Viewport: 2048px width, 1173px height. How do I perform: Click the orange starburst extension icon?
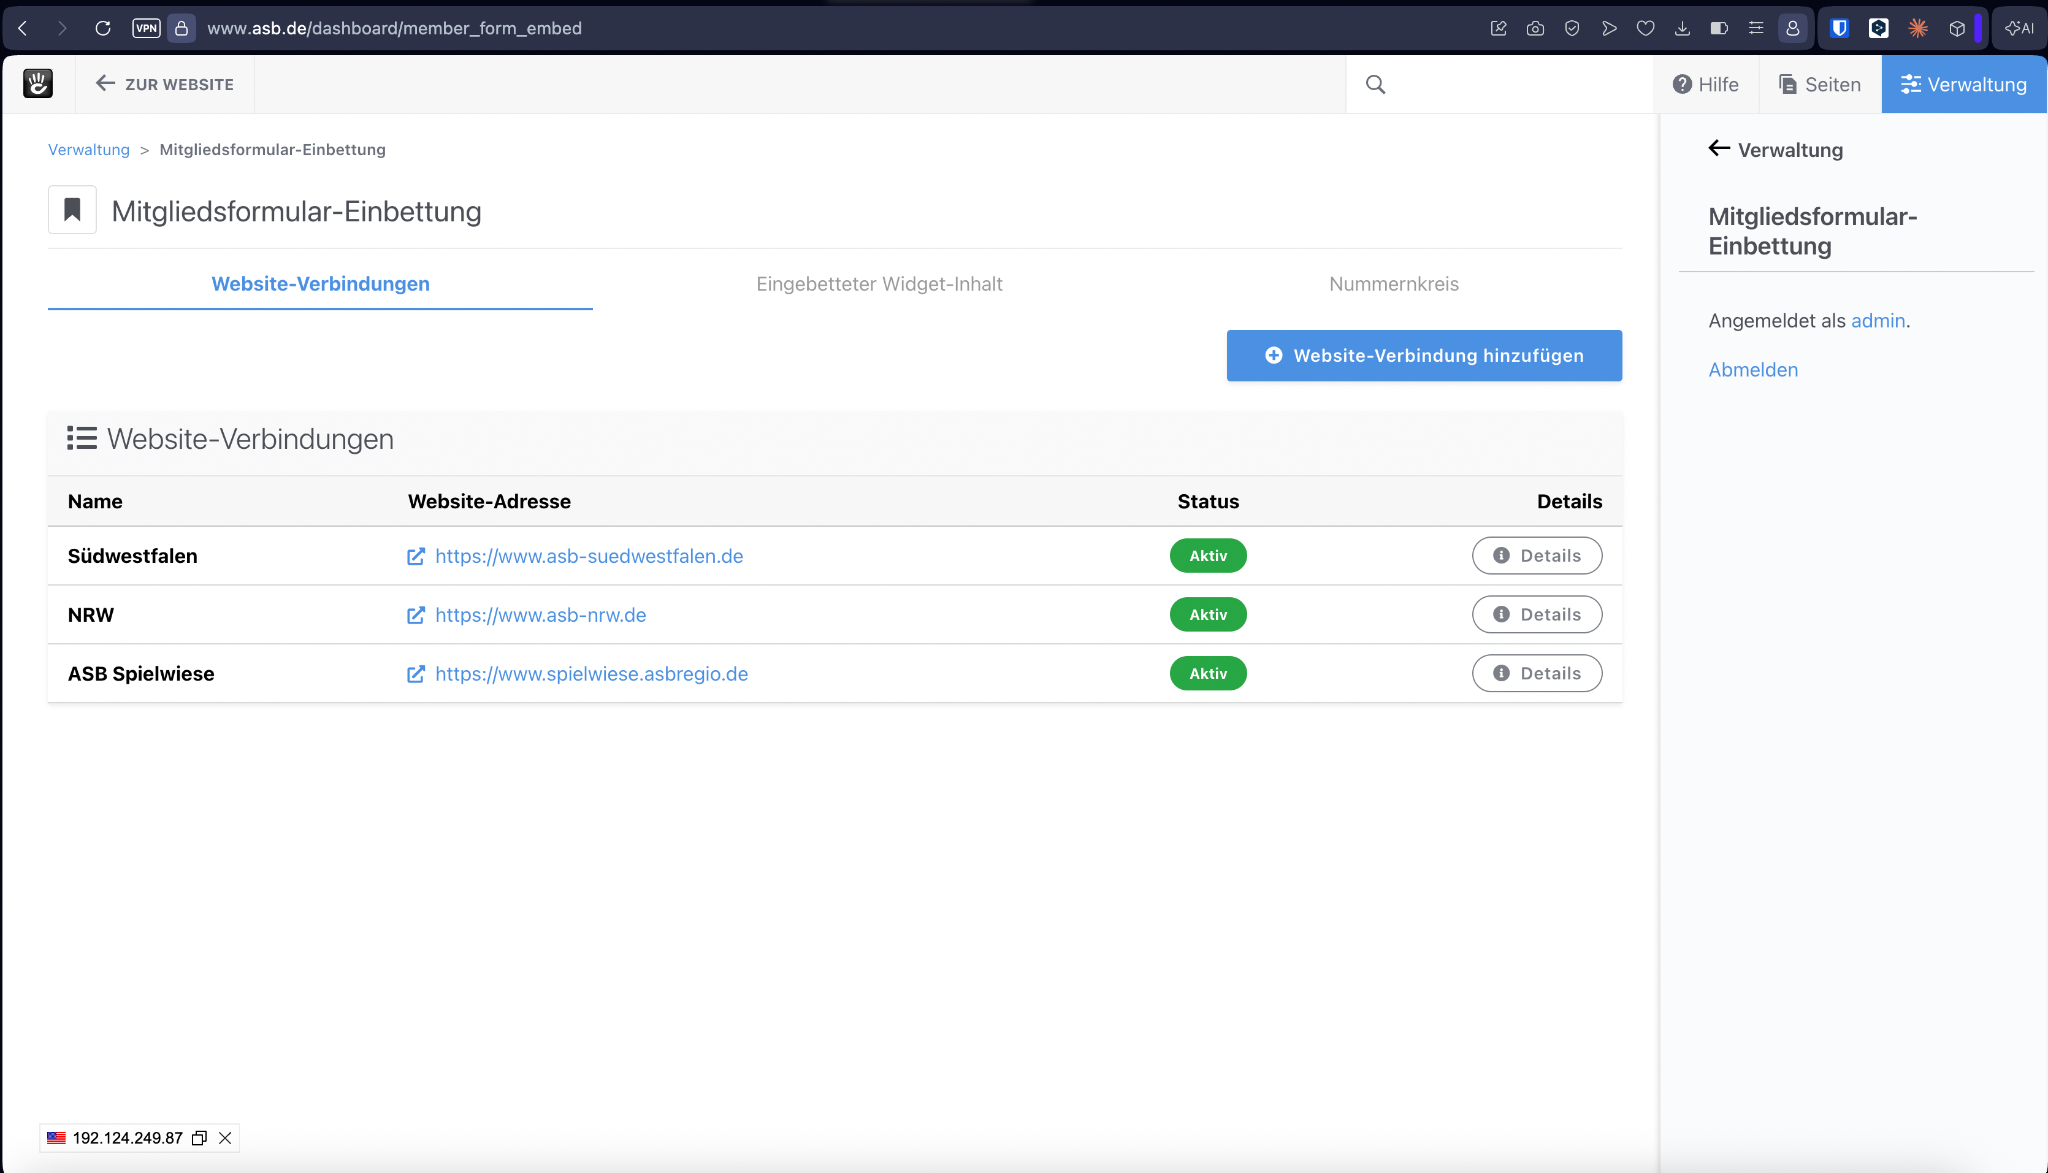point(1917,28)
